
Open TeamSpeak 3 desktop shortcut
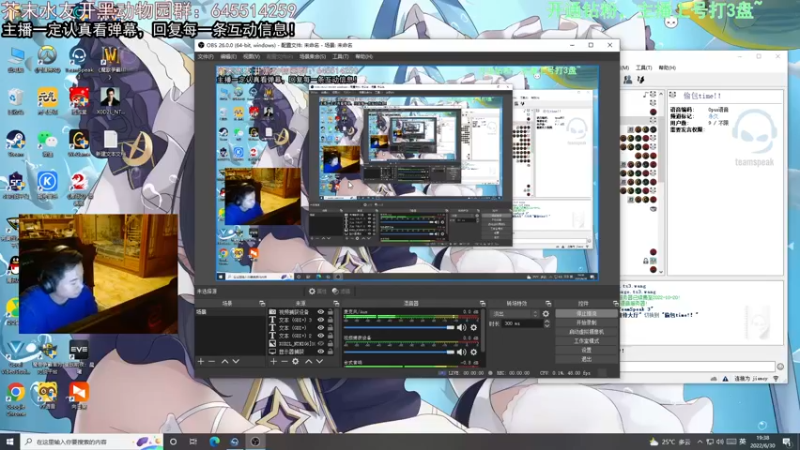[79, 59]
